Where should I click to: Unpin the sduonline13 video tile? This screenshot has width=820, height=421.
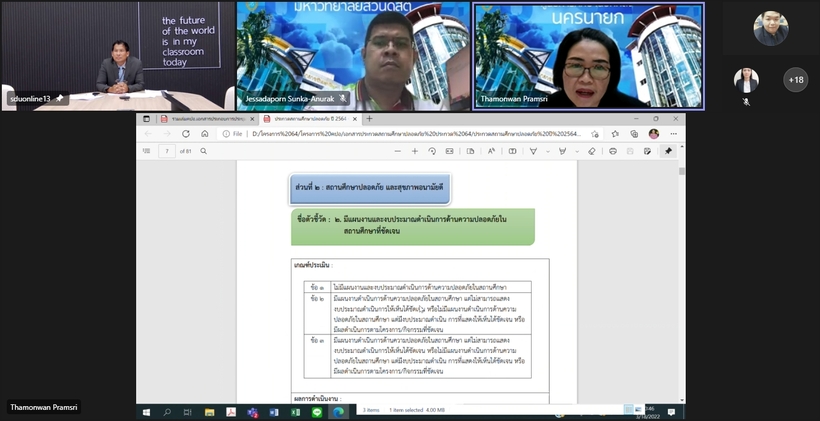click(60, 98)
